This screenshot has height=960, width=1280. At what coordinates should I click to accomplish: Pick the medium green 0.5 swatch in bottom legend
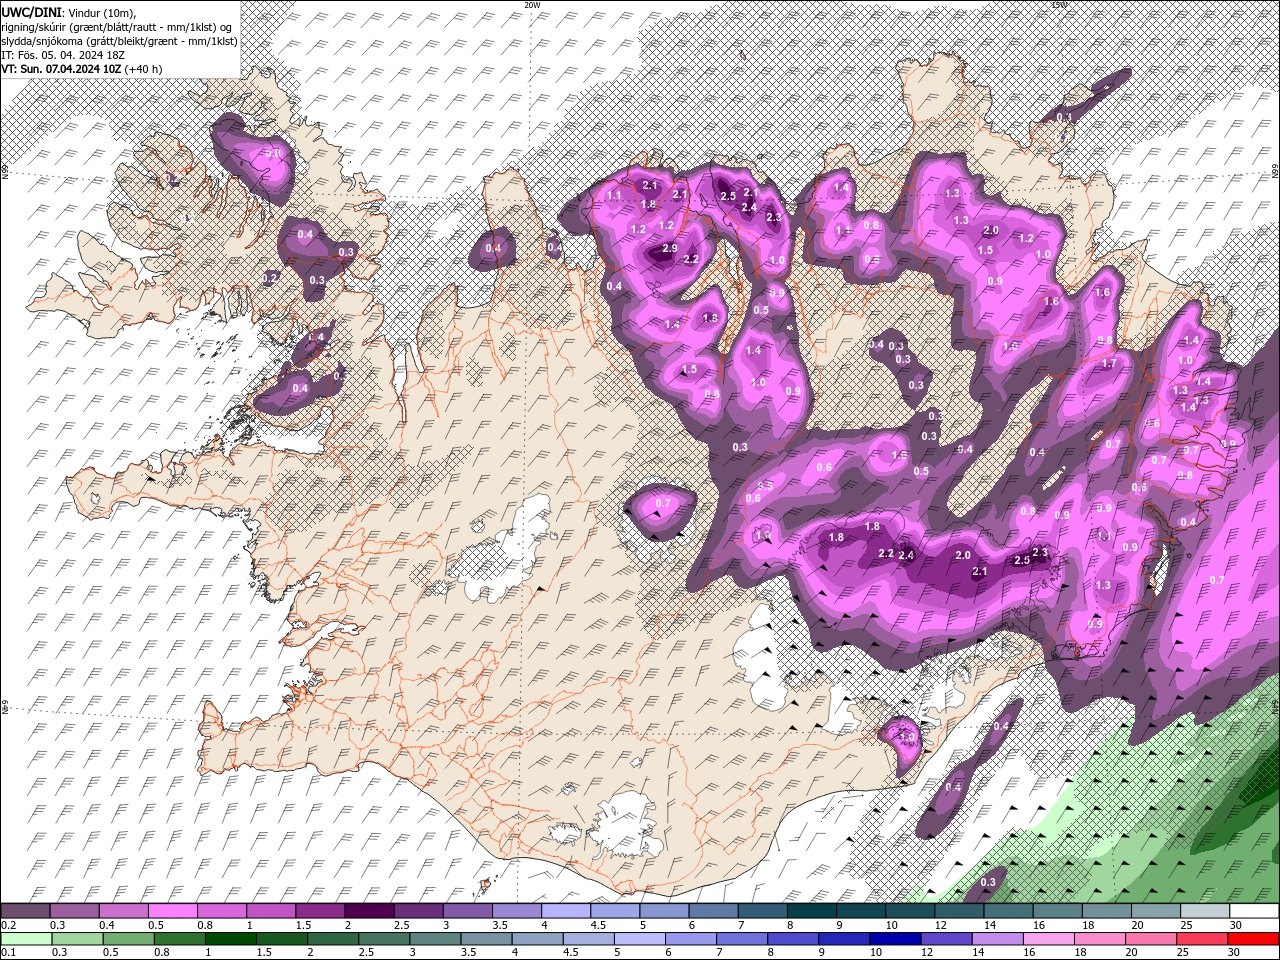128,939
